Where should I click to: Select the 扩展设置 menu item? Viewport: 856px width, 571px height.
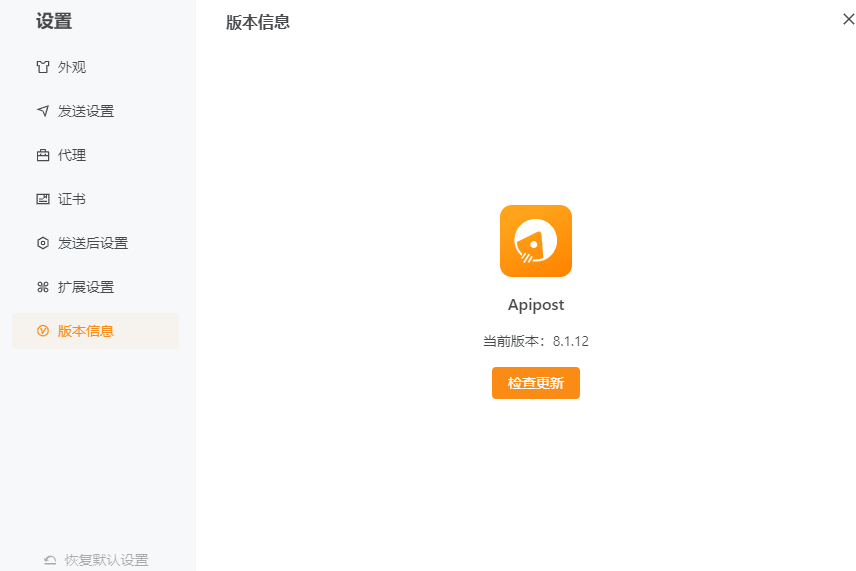pyautogui.click(x=96, y=287)
